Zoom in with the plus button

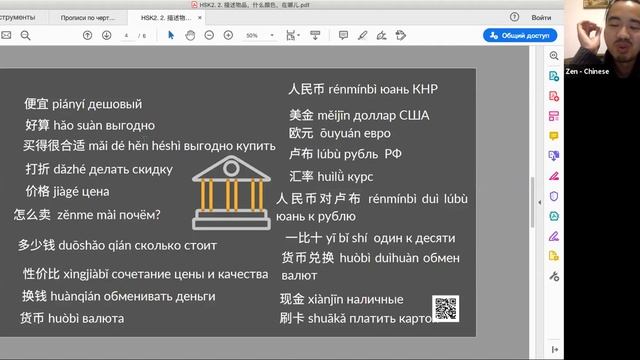pyautogui.click(x=228, y=36)
